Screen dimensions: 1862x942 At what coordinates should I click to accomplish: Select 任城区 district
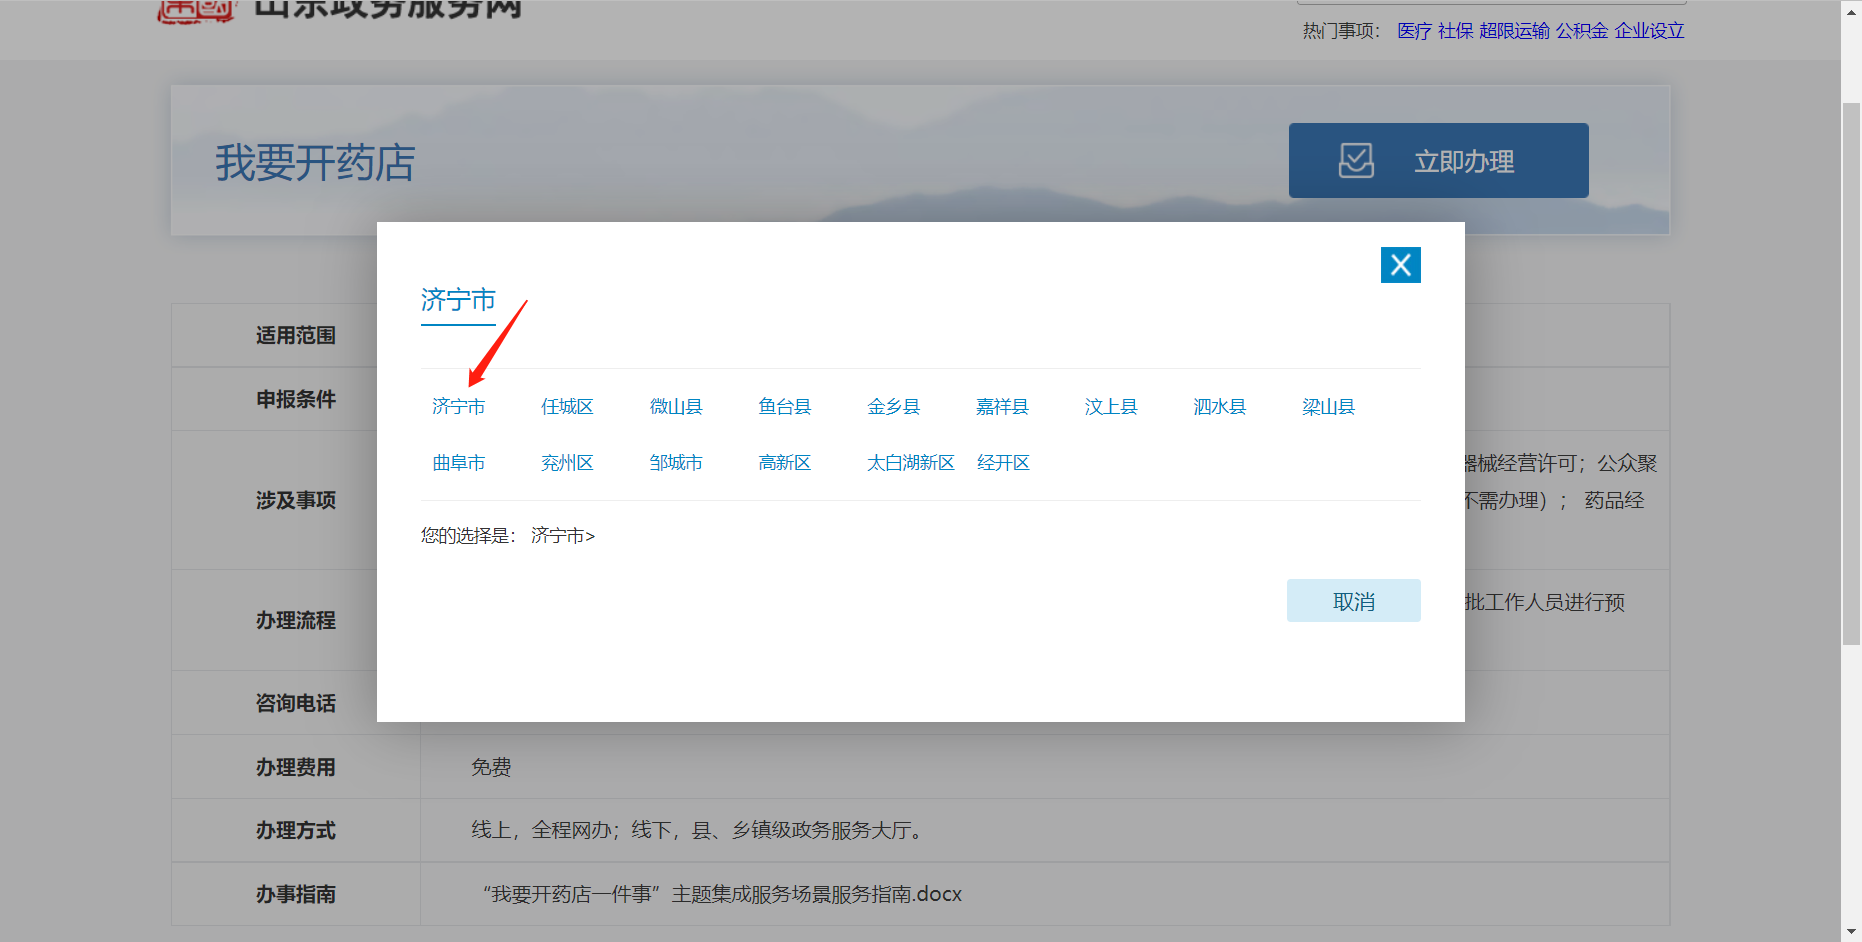(567, 407)
